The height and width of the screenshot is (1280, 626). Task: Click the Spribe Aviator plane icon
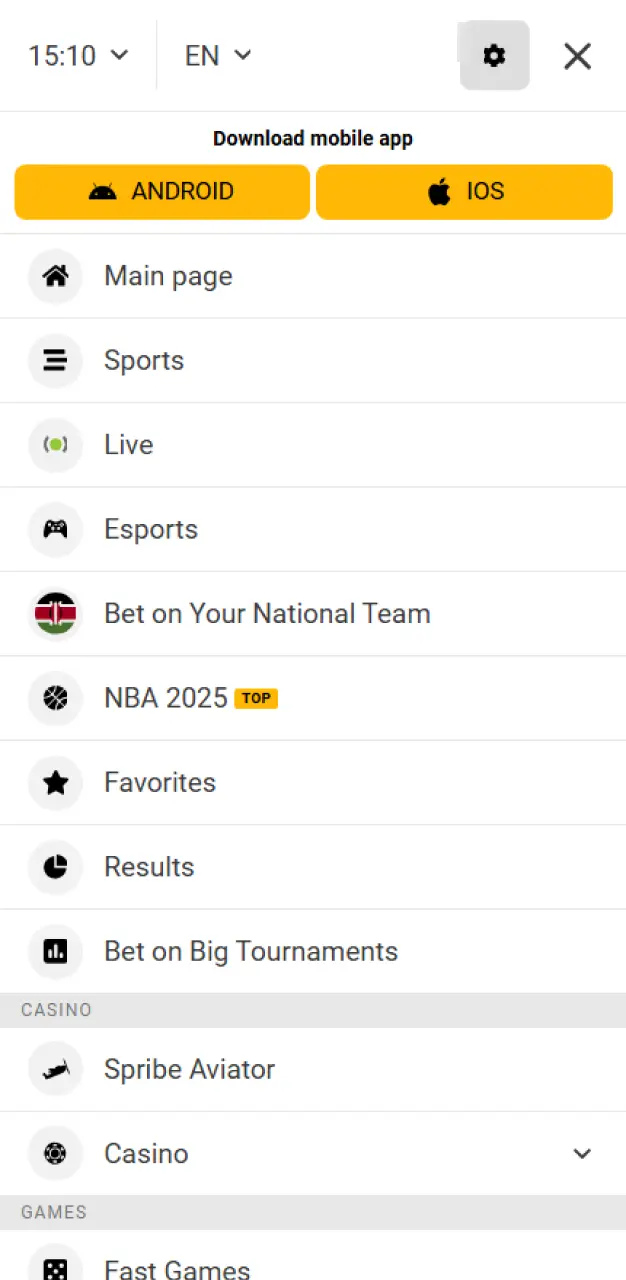[x=55, y=1069]
